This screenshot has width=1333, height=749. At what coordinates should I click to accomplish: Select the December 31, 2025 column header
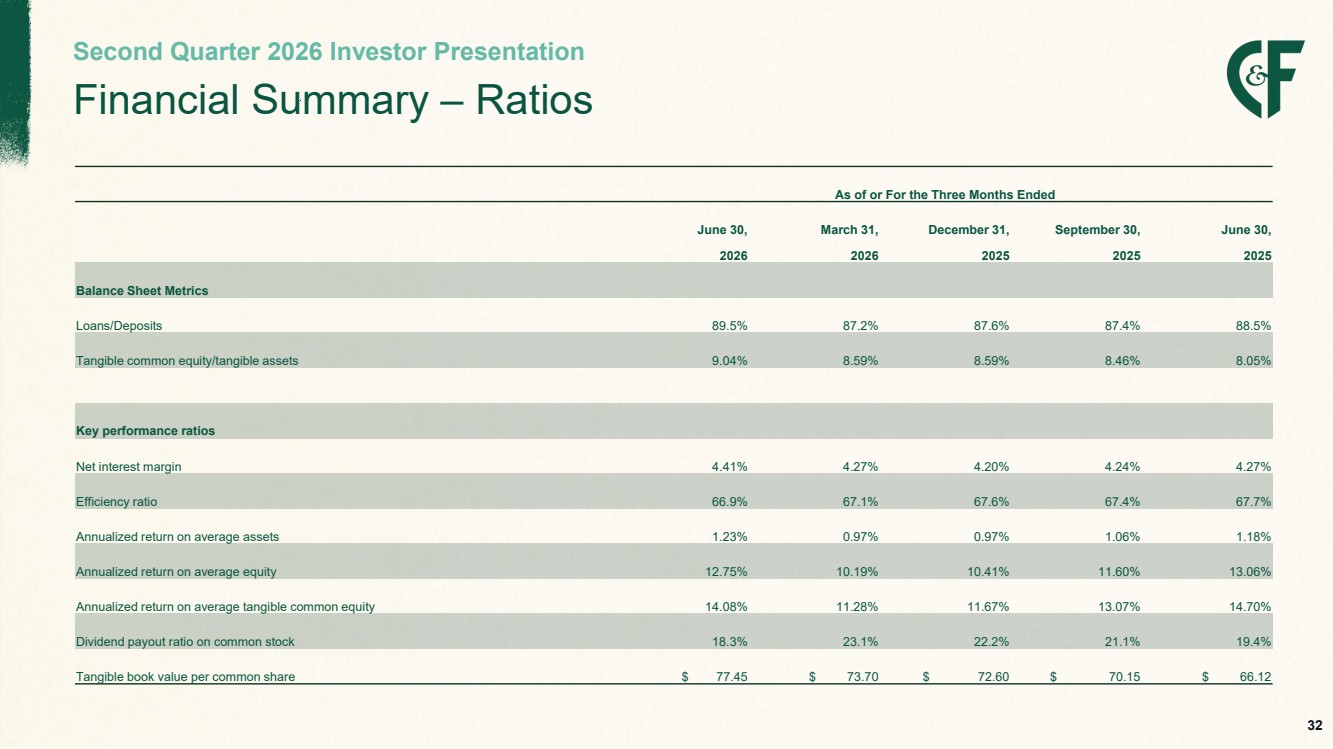point(968,243)
